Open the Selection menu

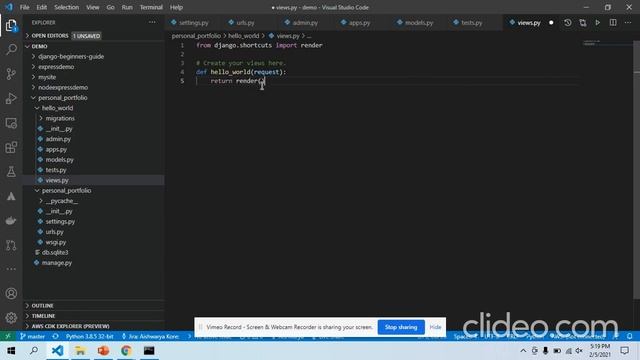(67, 7)
